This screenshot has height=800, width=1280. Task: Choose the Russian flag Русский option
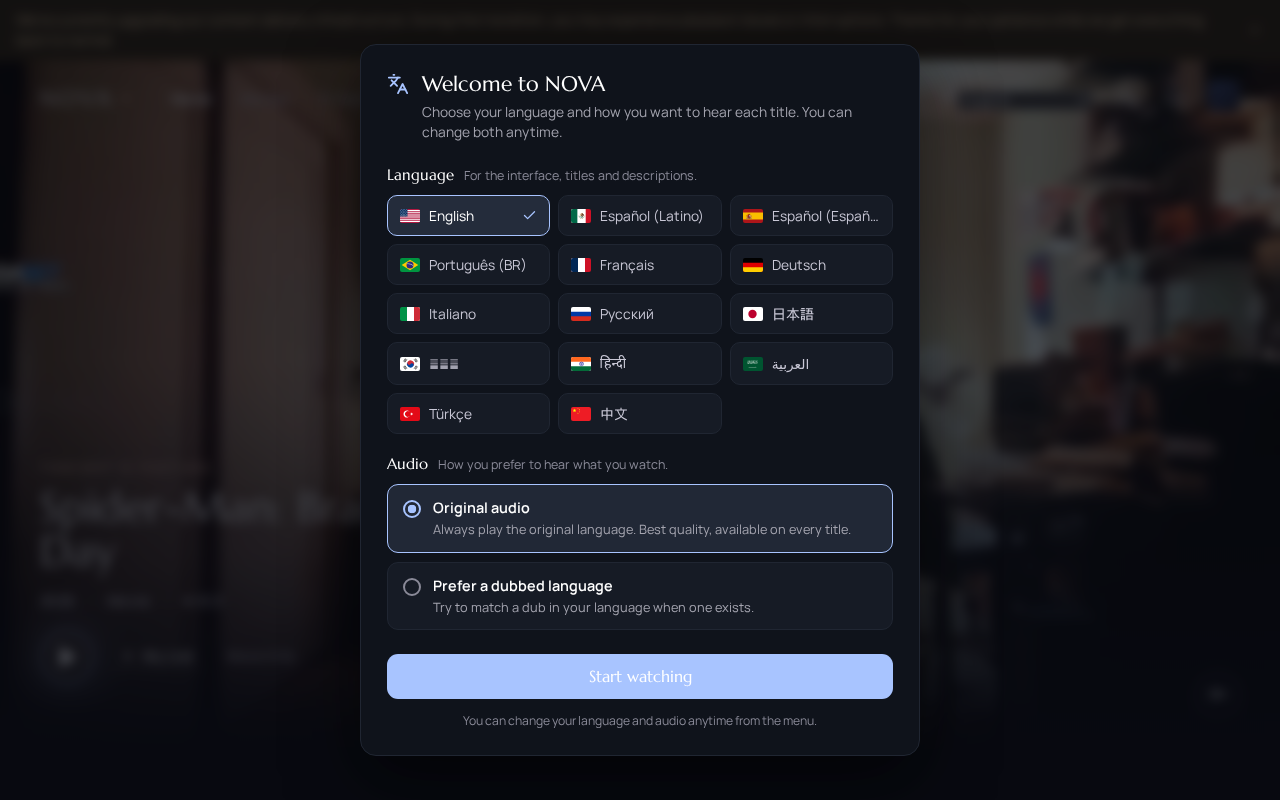point(640,313)
